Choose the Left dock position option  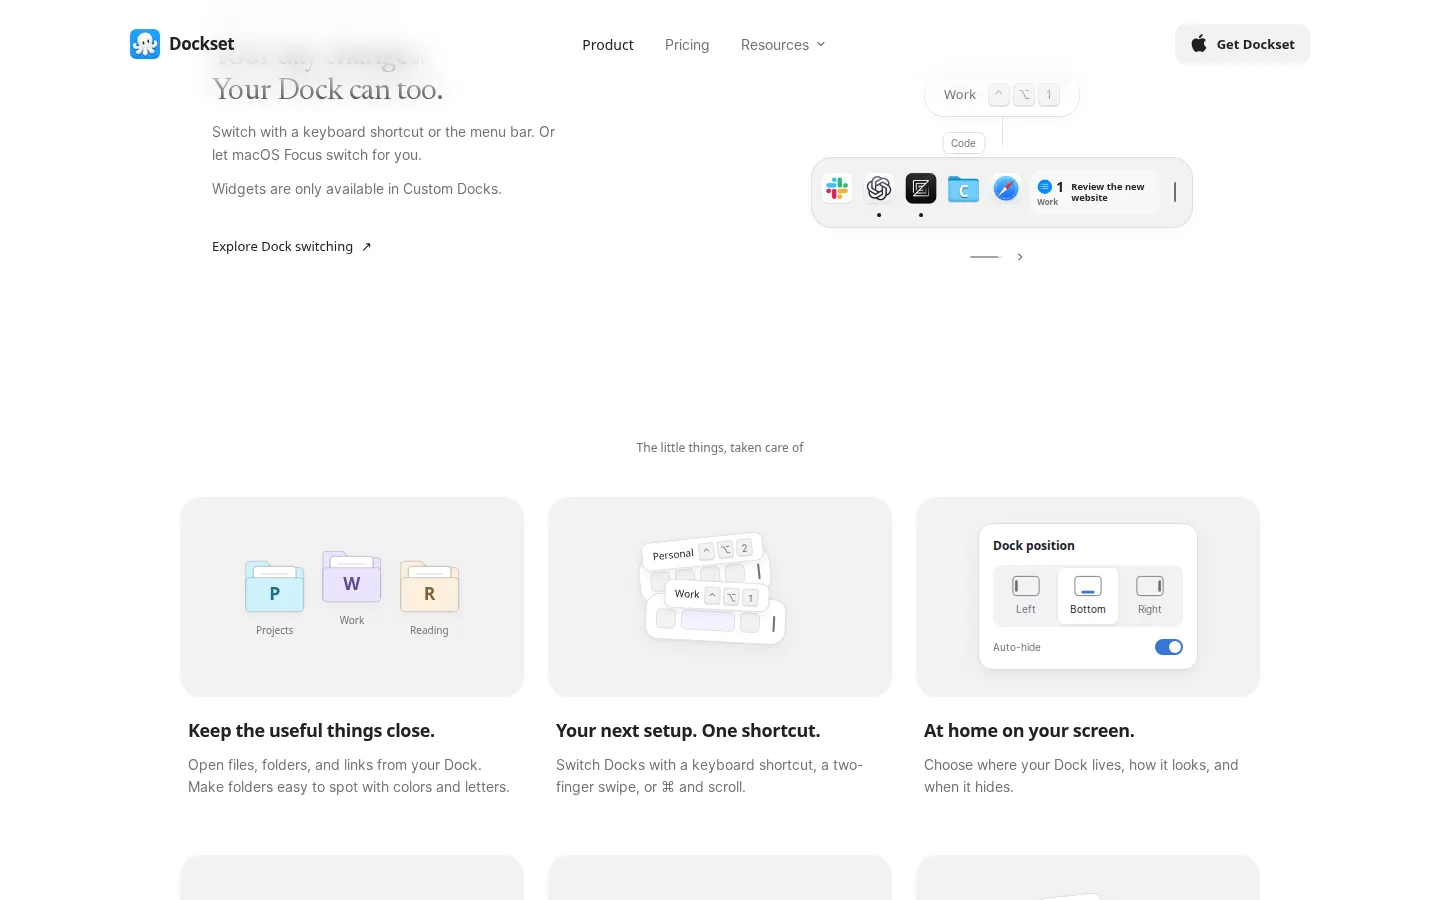(x=1026, y=595)
